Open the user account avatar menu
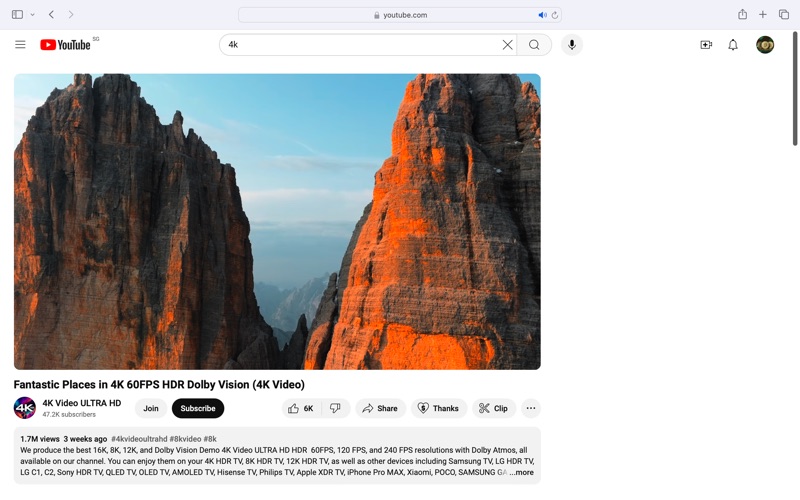The width and height of the screenshot is (800, 500). (765, 45)
